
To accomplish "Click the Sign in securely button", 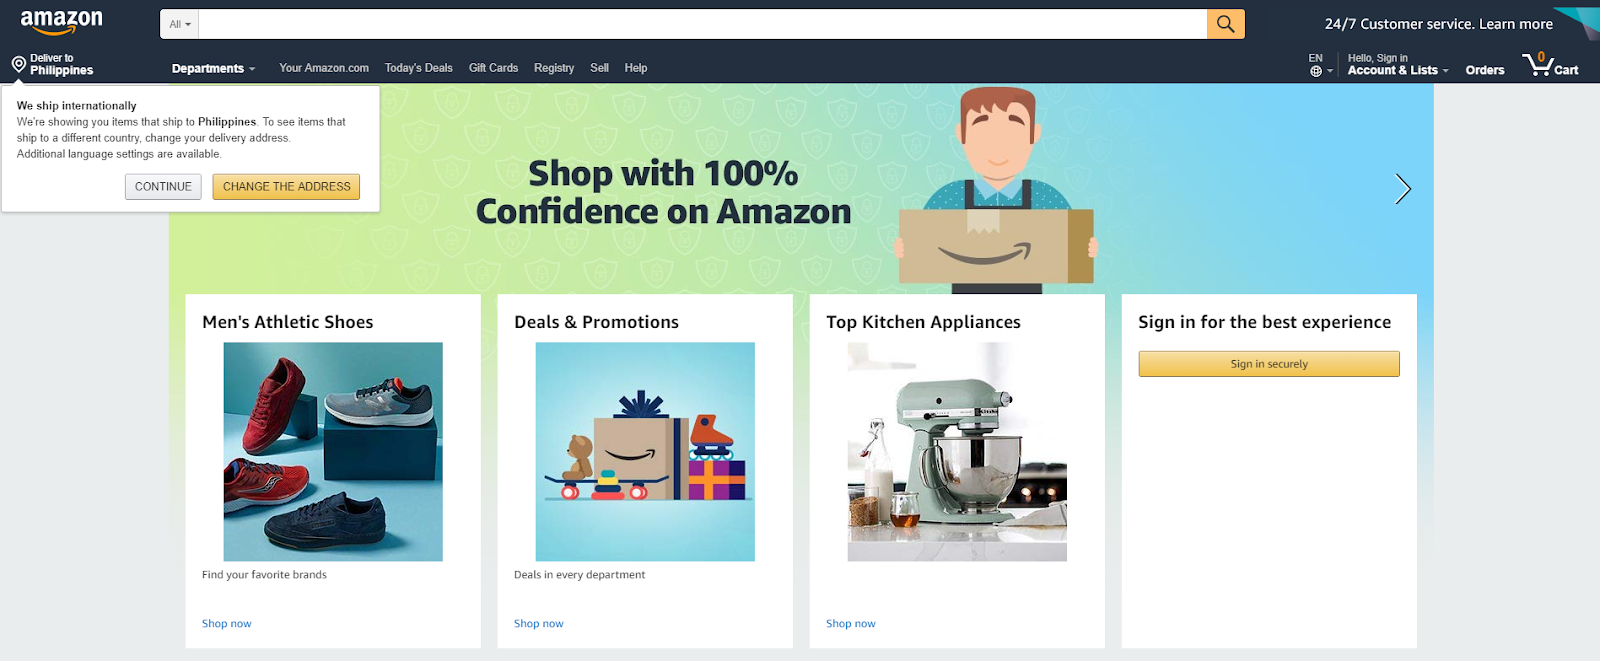I will point(1269,364).
